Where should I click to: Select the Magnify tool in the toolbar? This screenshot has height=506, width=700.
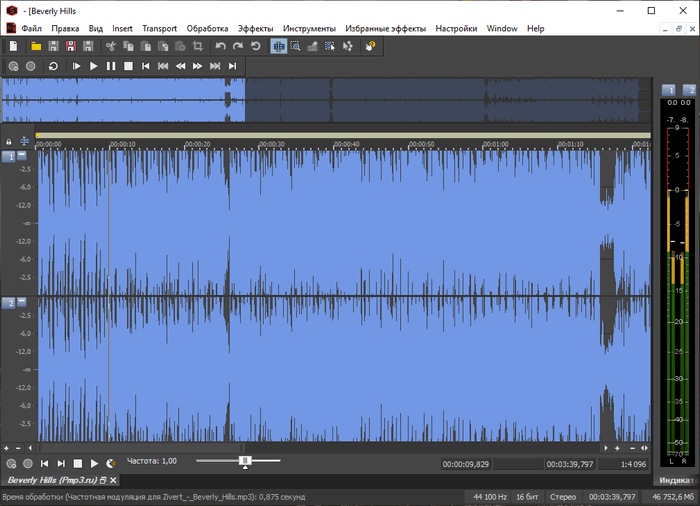[x=296, y=46]
